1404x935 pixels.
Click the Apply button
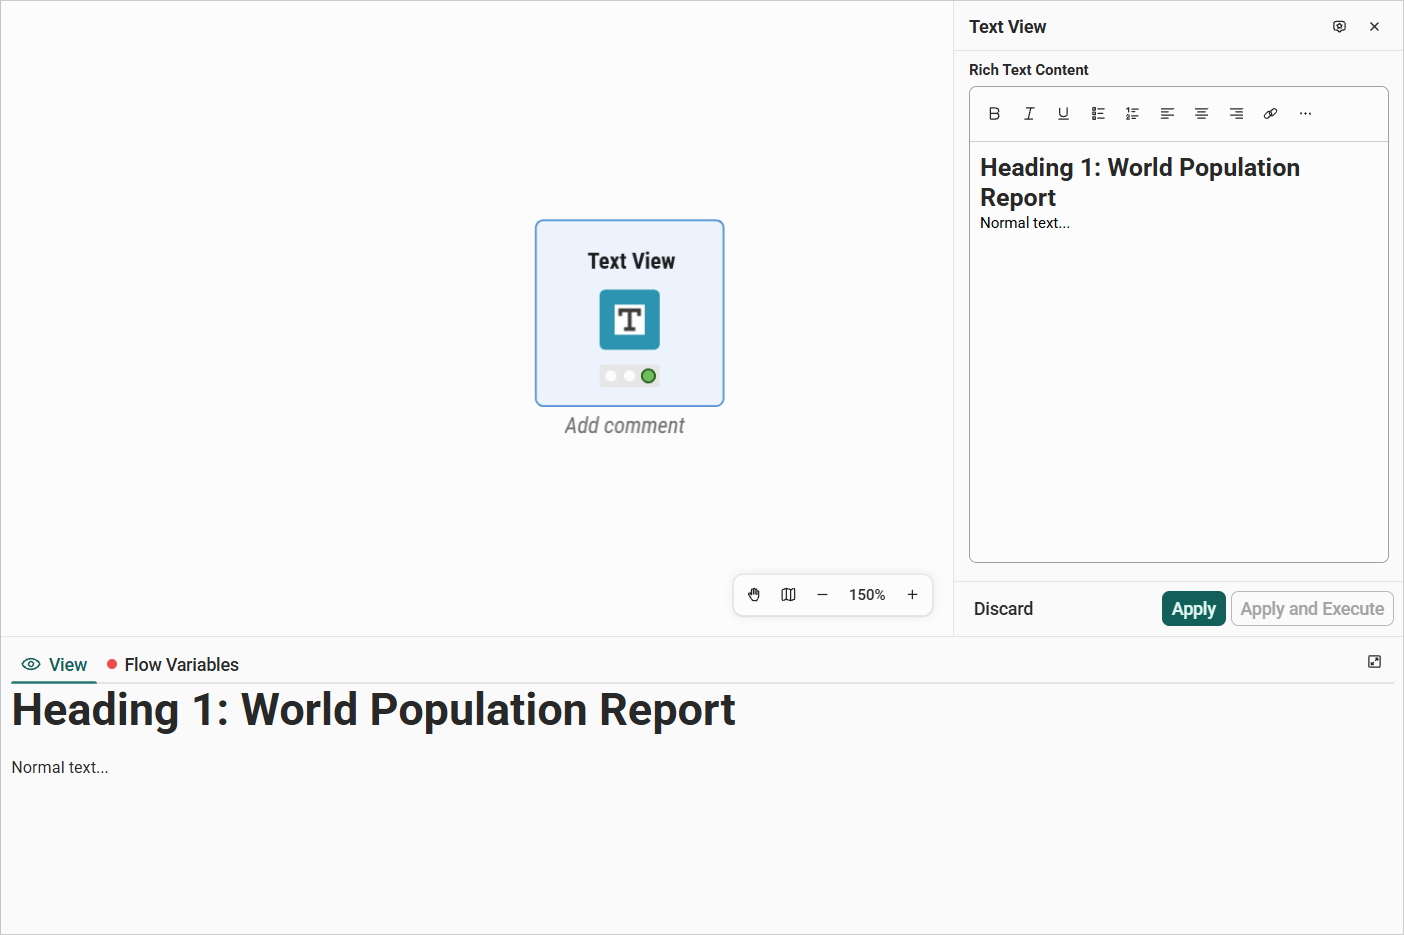[x=1194, y=609]
